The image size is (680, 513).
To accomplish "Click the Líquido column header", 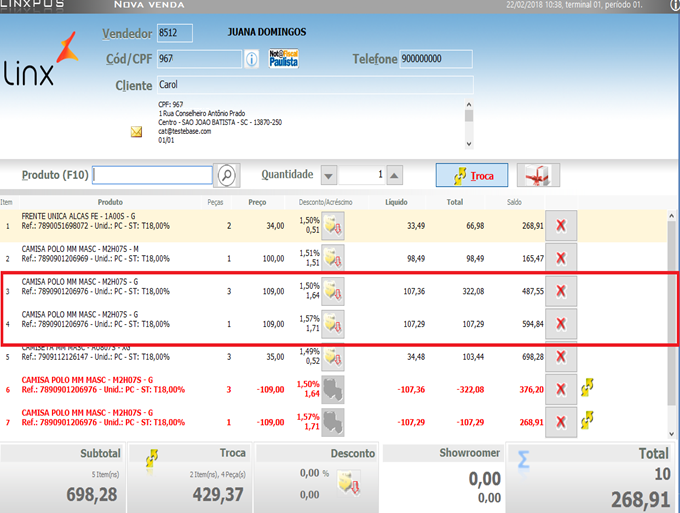I will click(x=396, y=202).
